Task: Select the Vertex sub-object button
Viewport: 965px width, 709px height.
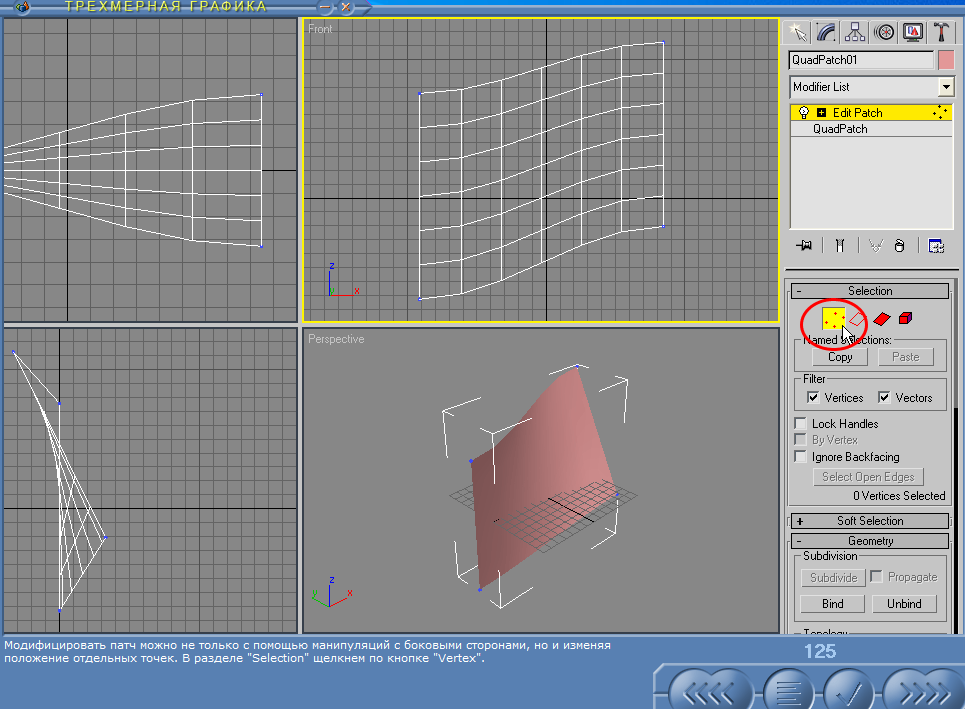Action: [833, 319]
